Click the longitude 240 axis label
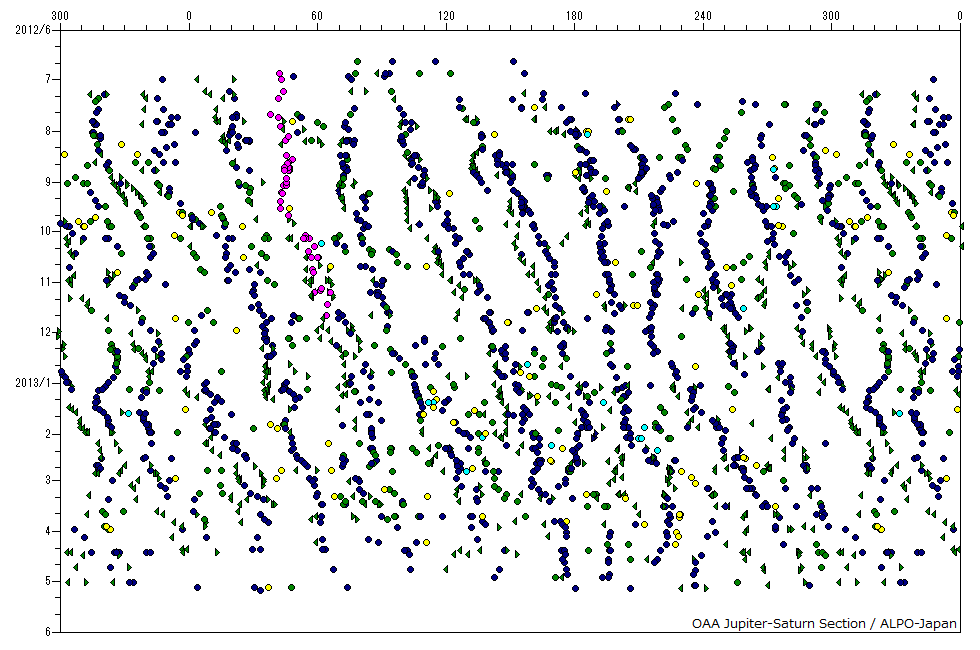 702,16
